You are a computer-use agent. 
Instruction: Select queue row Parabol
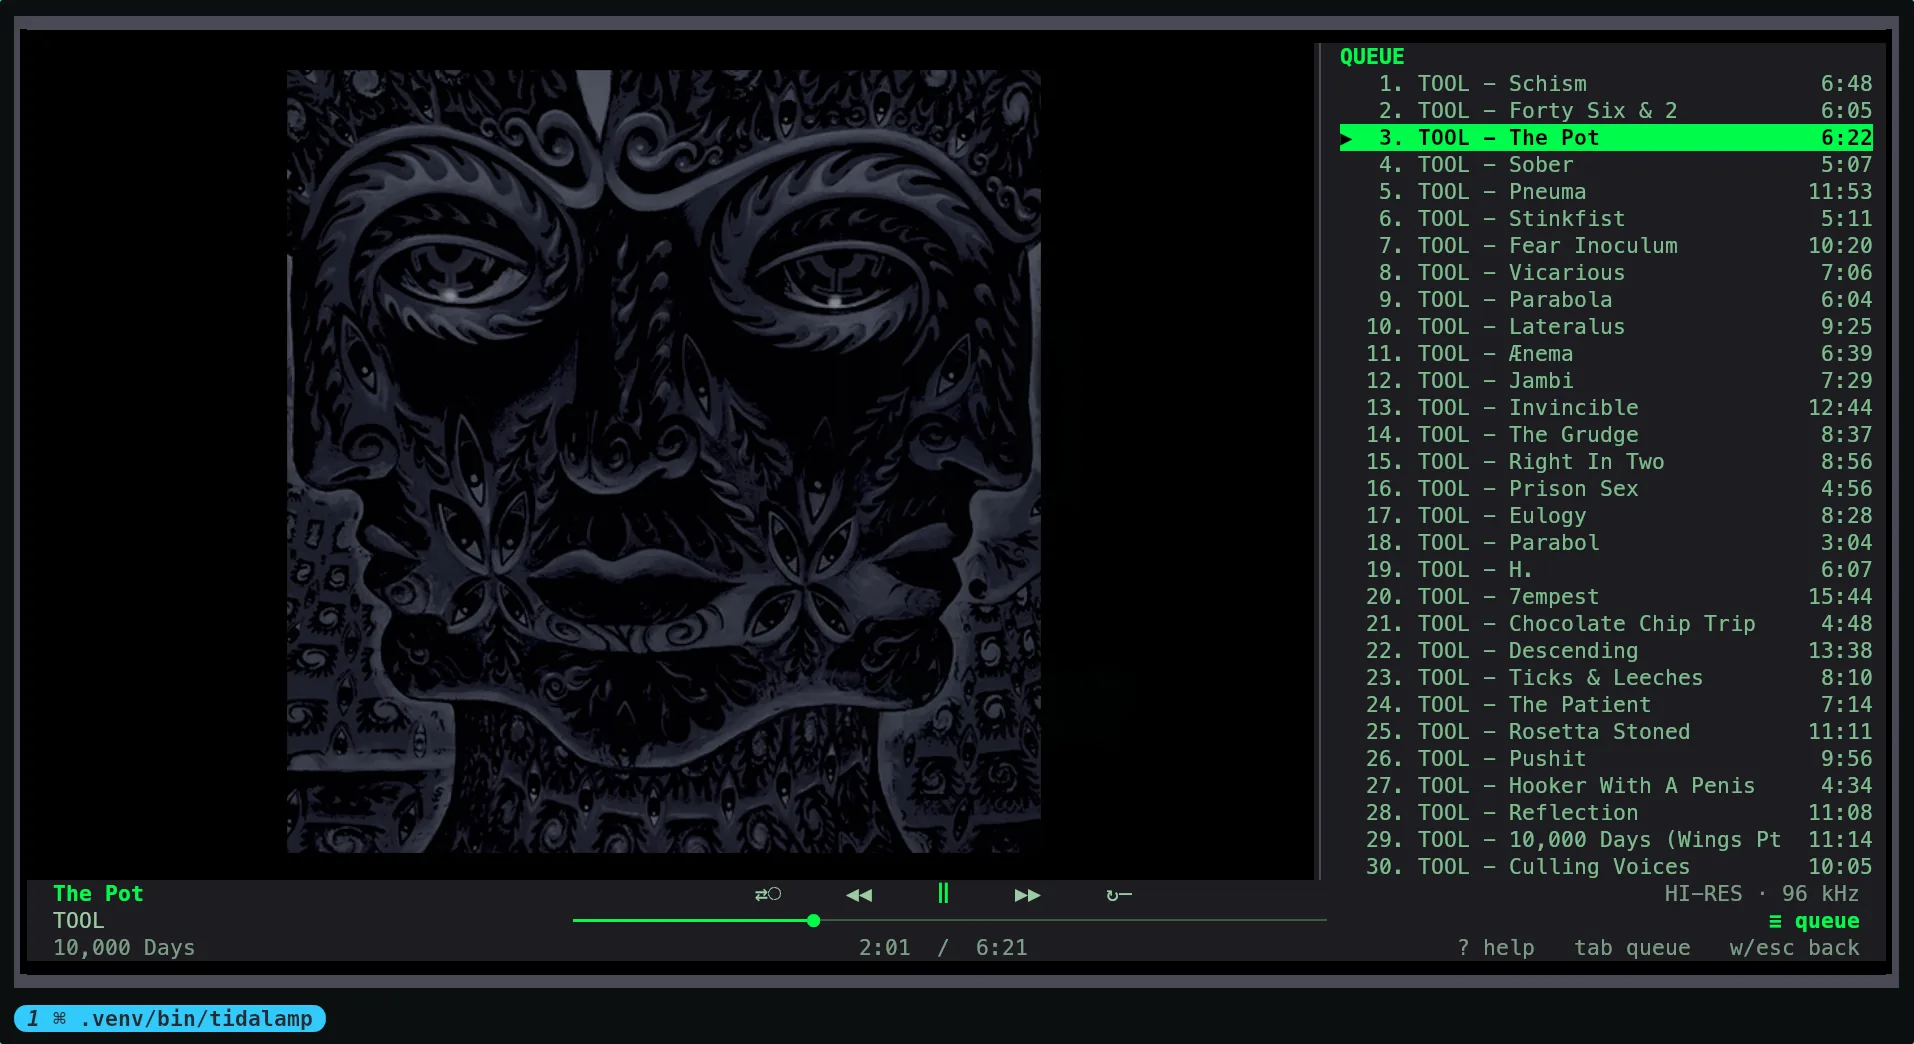1606,543
